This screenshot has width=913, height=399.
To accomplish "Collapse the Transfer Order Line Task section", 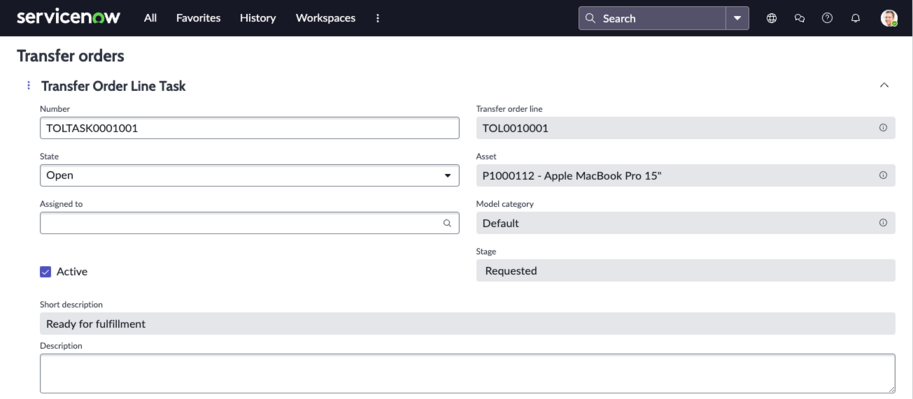I will (x=884, y=85).
